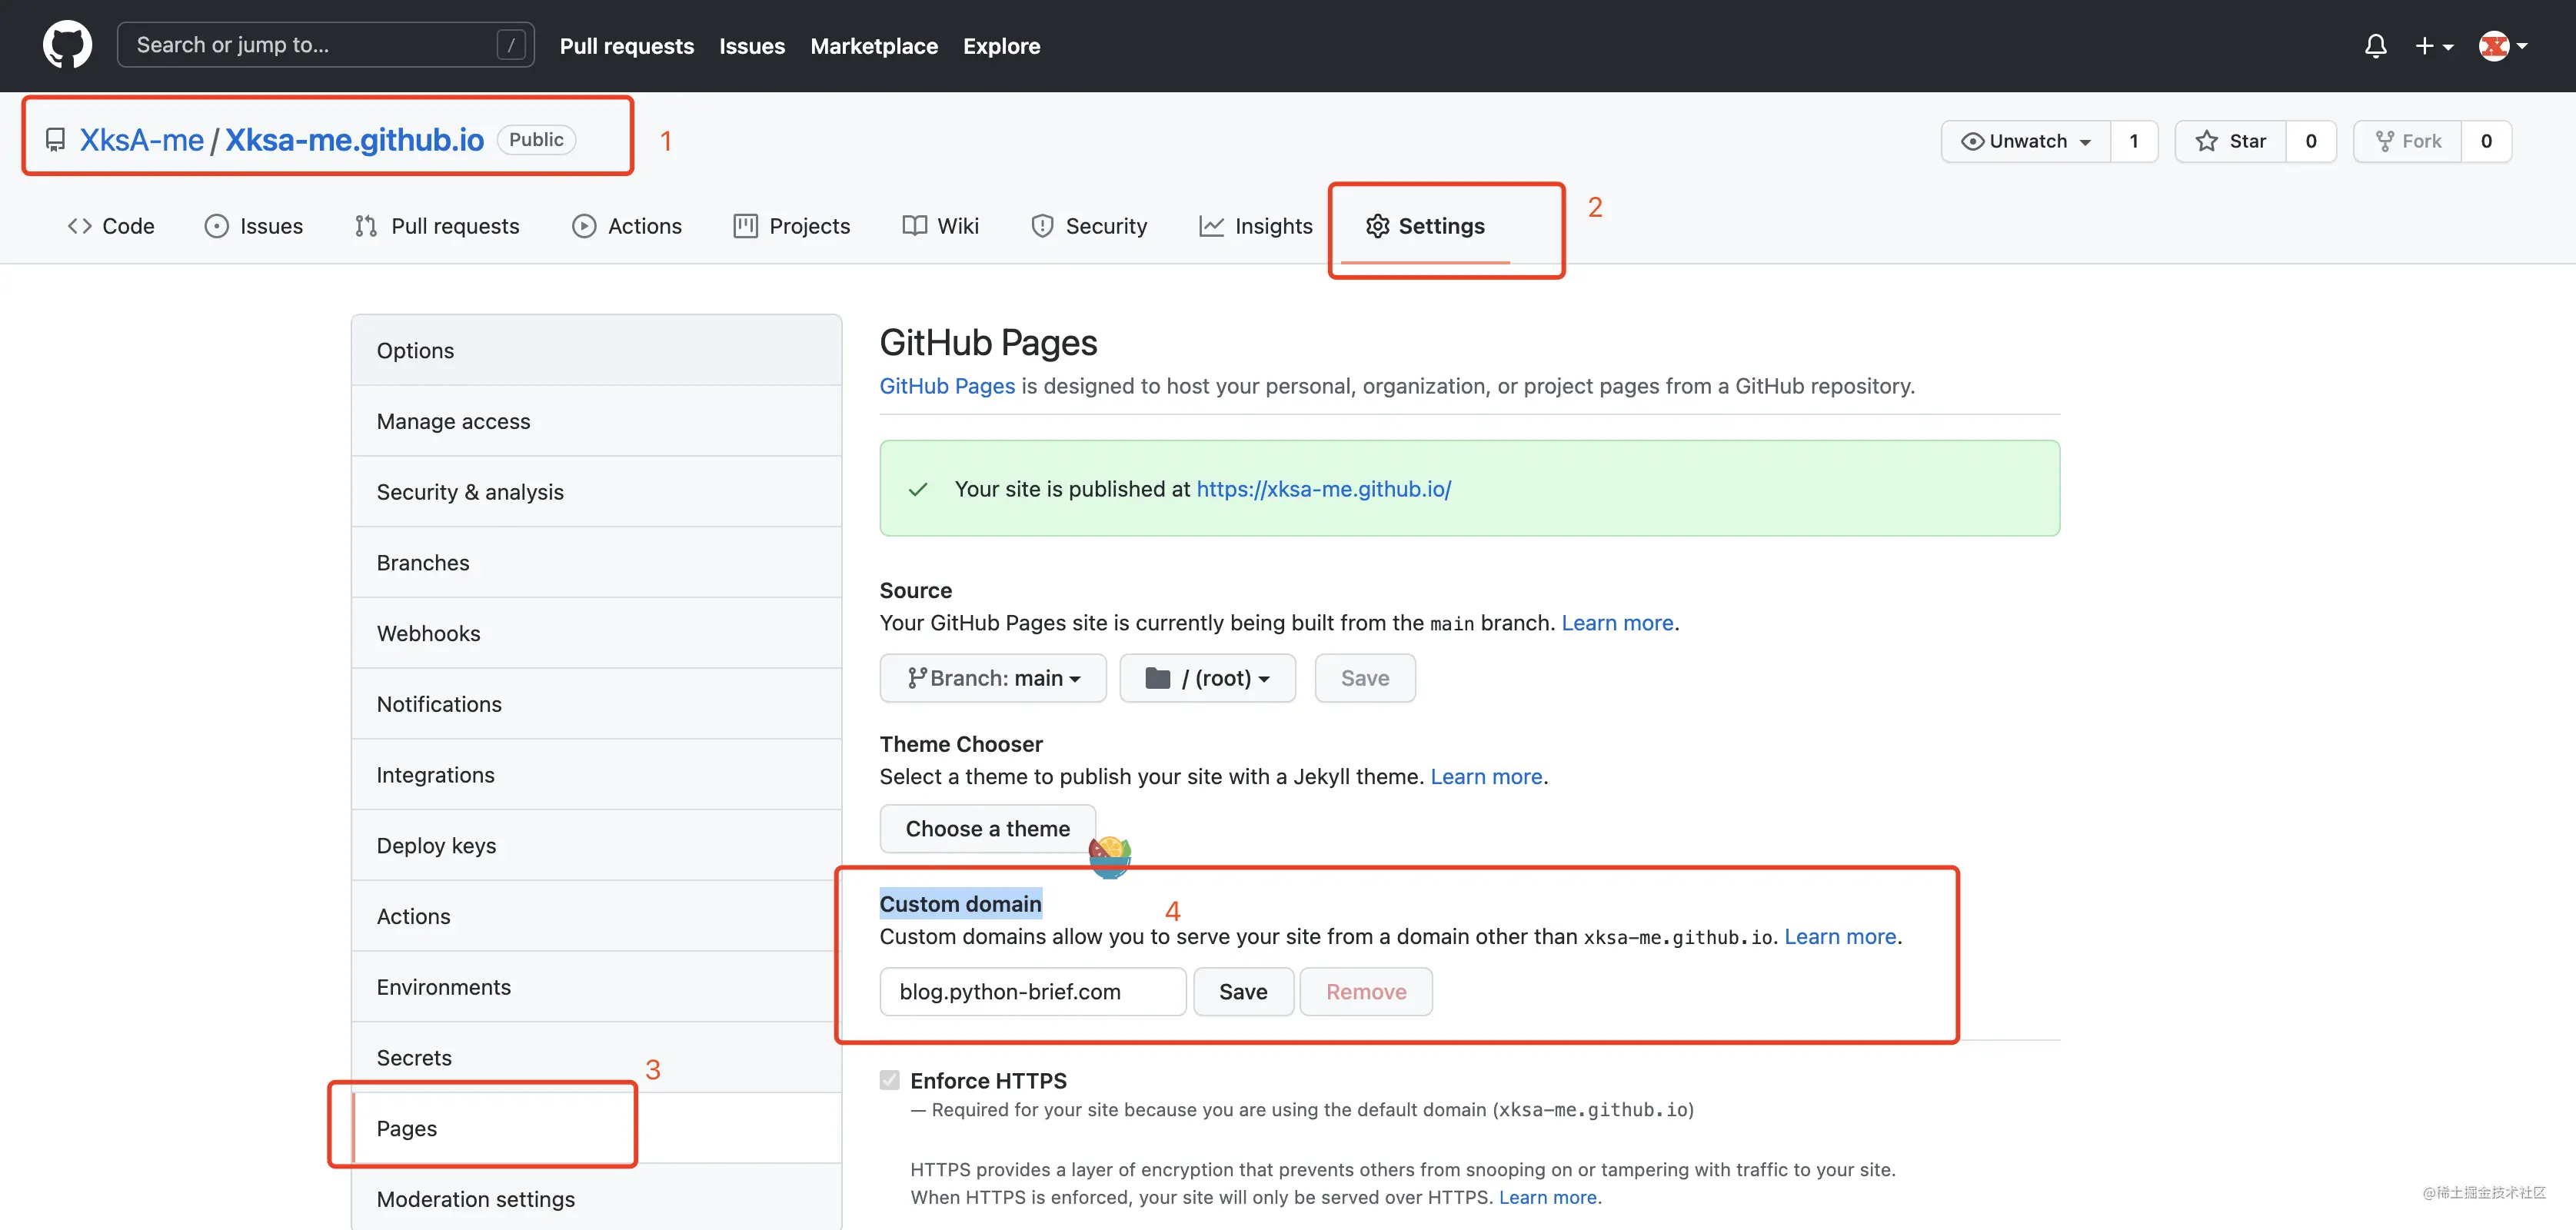Select Integrations in settings sidebar
2576x1230 pixels.
pyautogui.click(x=597, y=775)
